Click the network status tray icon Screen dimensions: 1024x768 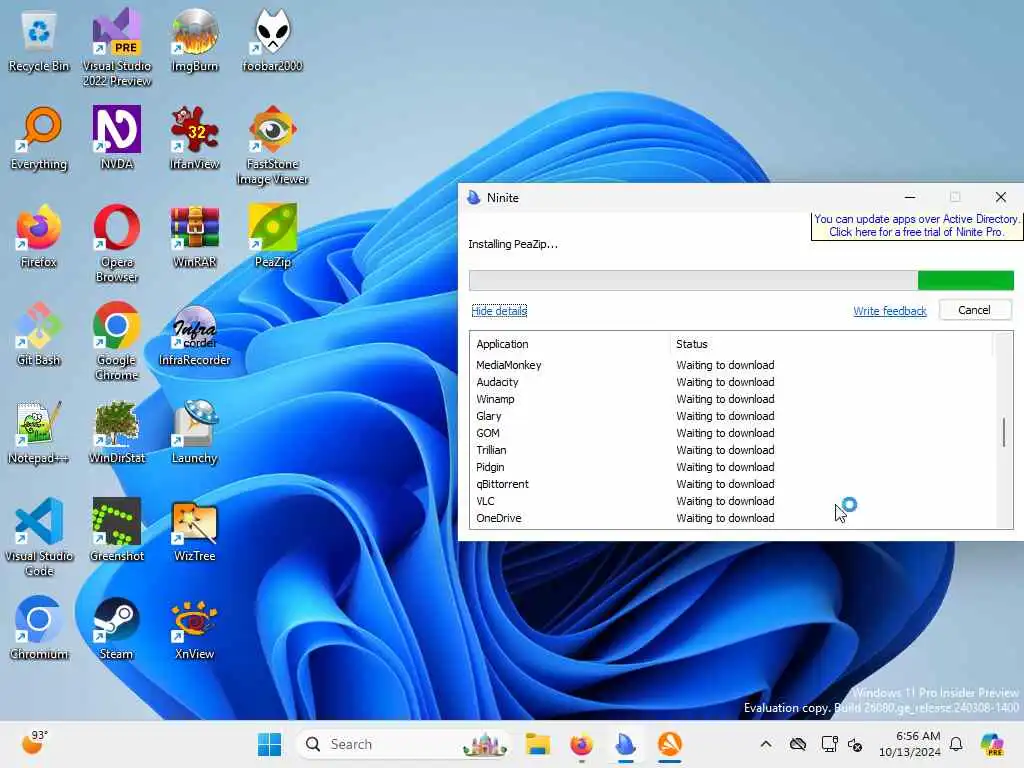(829, 744)
